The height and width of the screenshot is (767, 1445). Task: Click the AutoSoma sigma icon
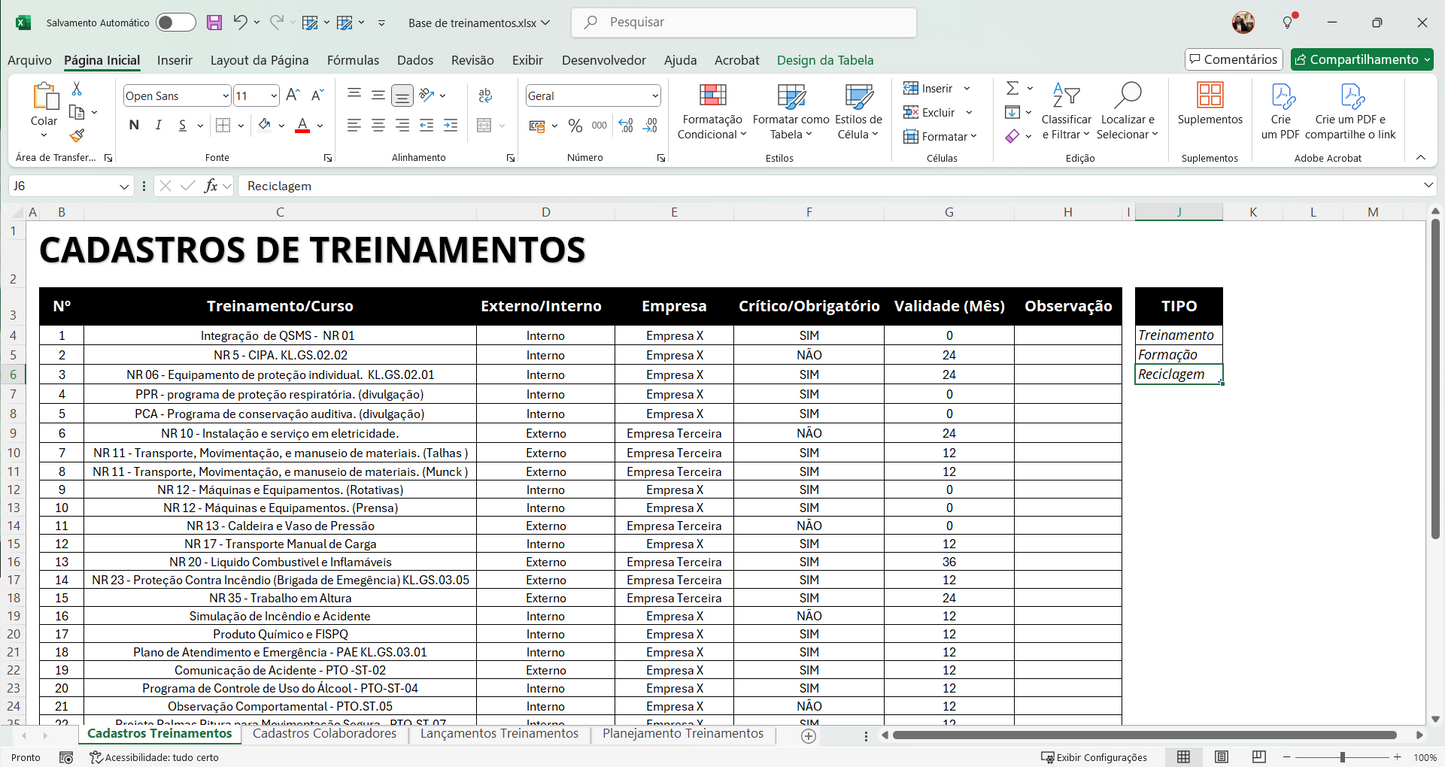1015,88
